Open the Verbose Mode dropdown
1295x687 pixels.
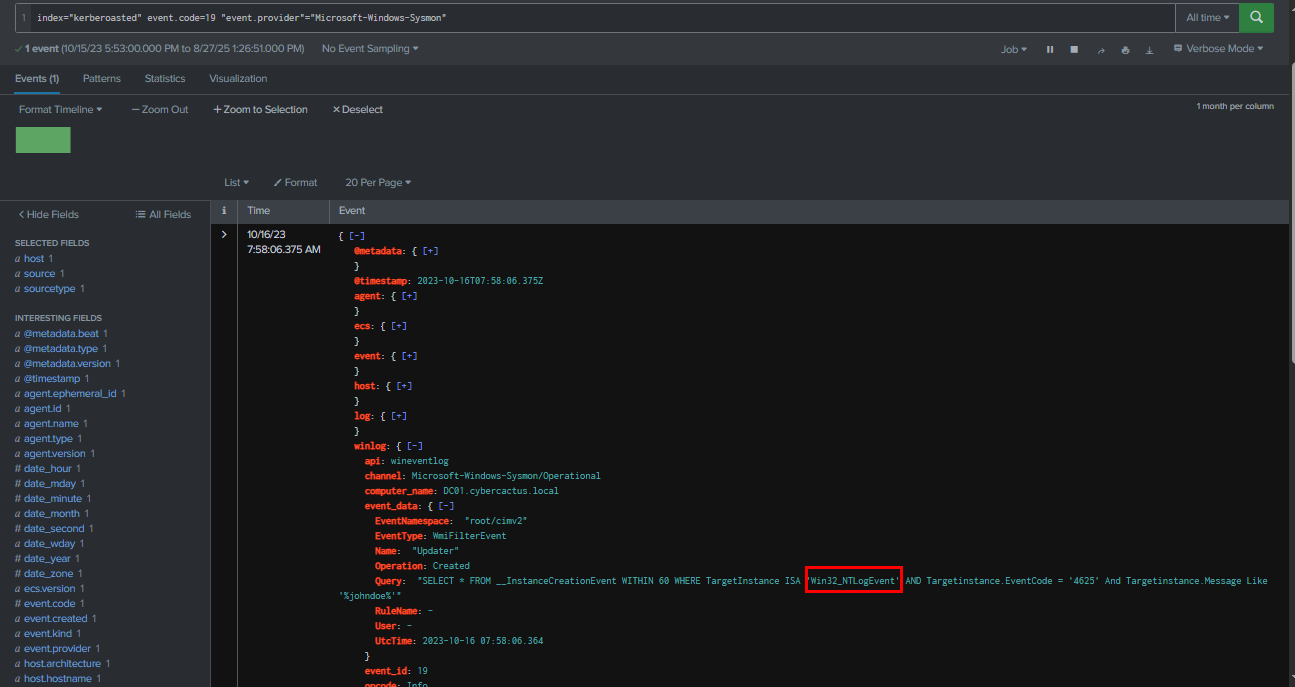[x=1218, y=49]
